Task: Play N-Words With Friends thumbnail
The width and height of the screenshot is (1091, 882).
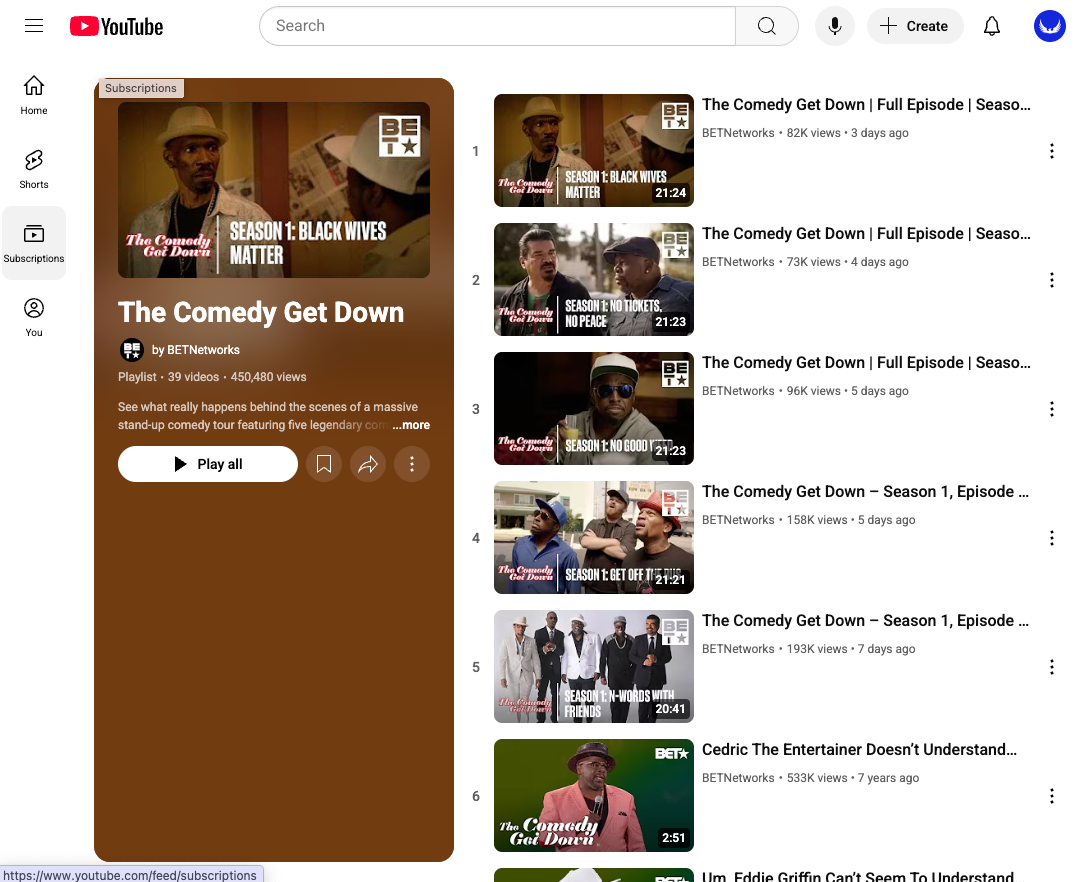Action: pyautogui.click(x=594, y=666)
